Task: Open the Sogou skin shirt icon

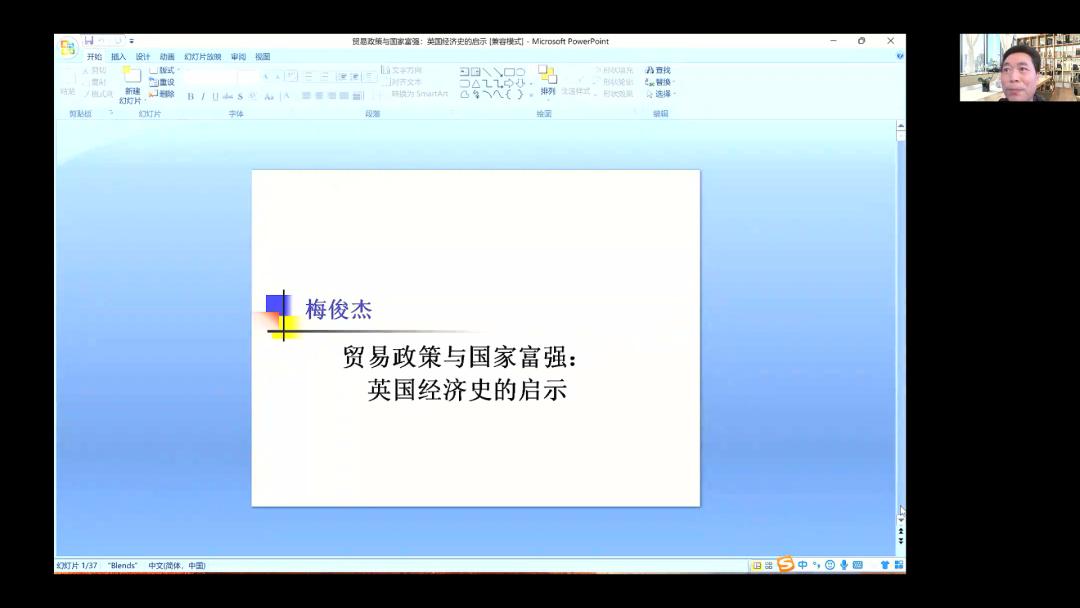Action: pos(885,565)
